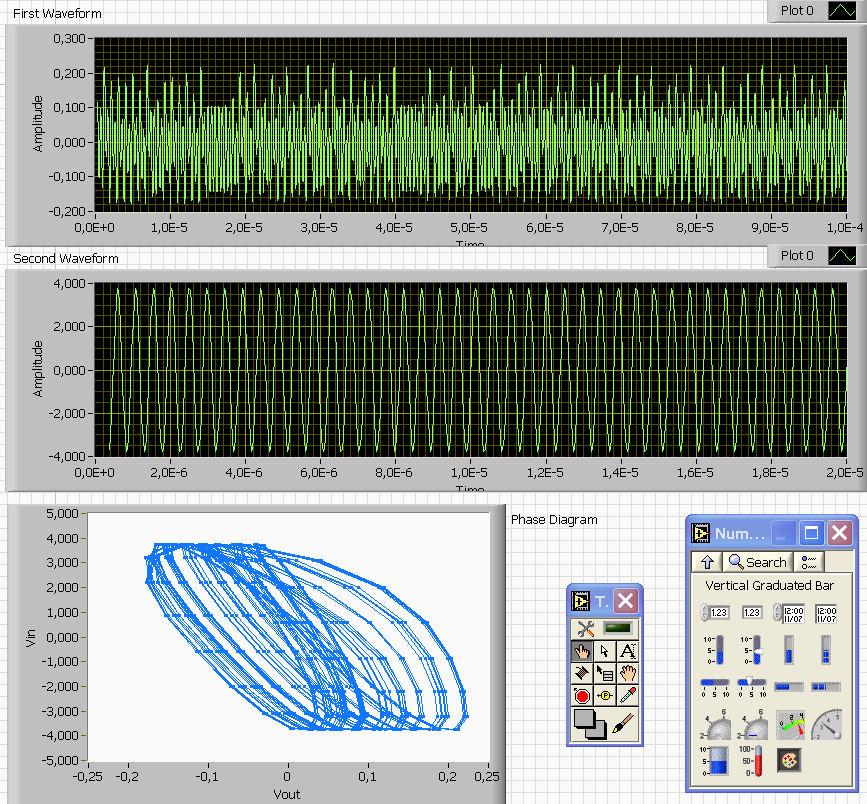Pick the Vertical Fill Slide control
Image resolution: width=867 pixels, height=804 pixels.
click(715, 650)
